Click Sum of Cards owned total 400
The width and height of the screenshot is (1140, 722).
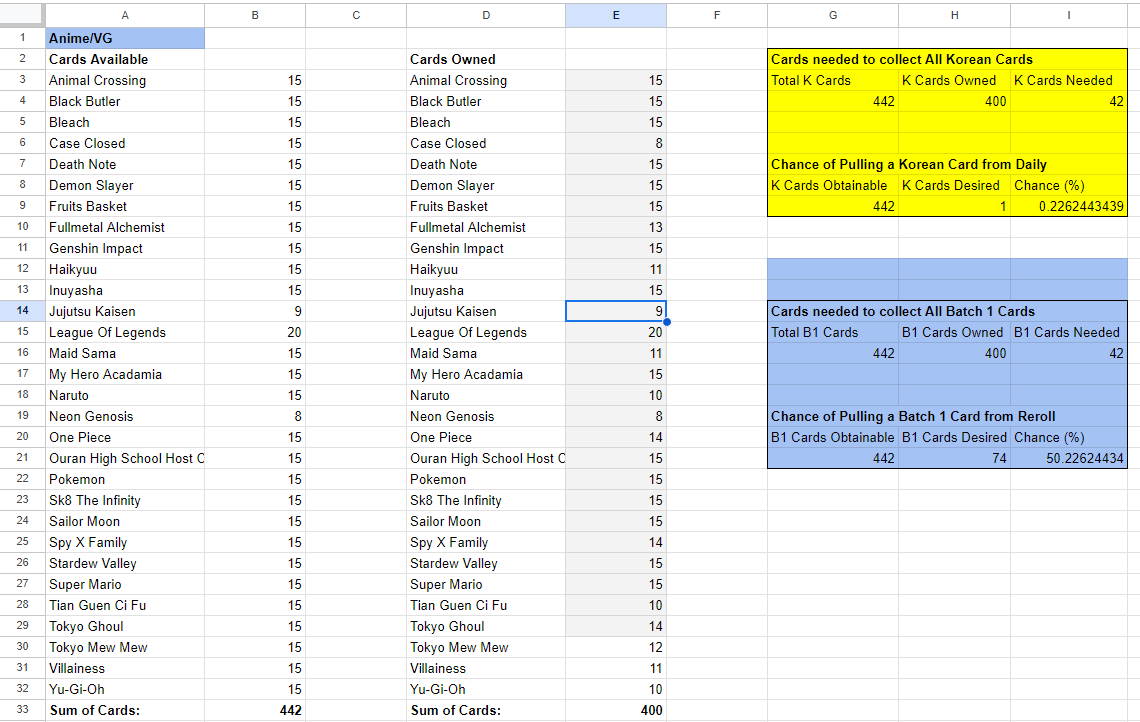point(616,711)
